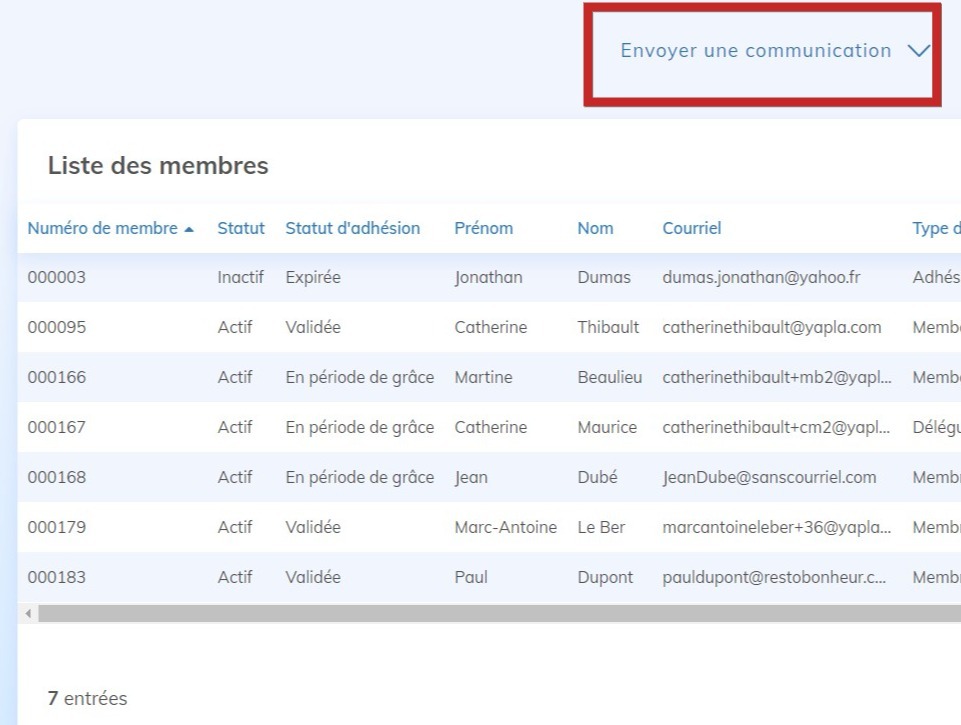This screenshot has width=961, height=725.
Task: Open Paul Dupont's member record
Action: click(400, 577)
